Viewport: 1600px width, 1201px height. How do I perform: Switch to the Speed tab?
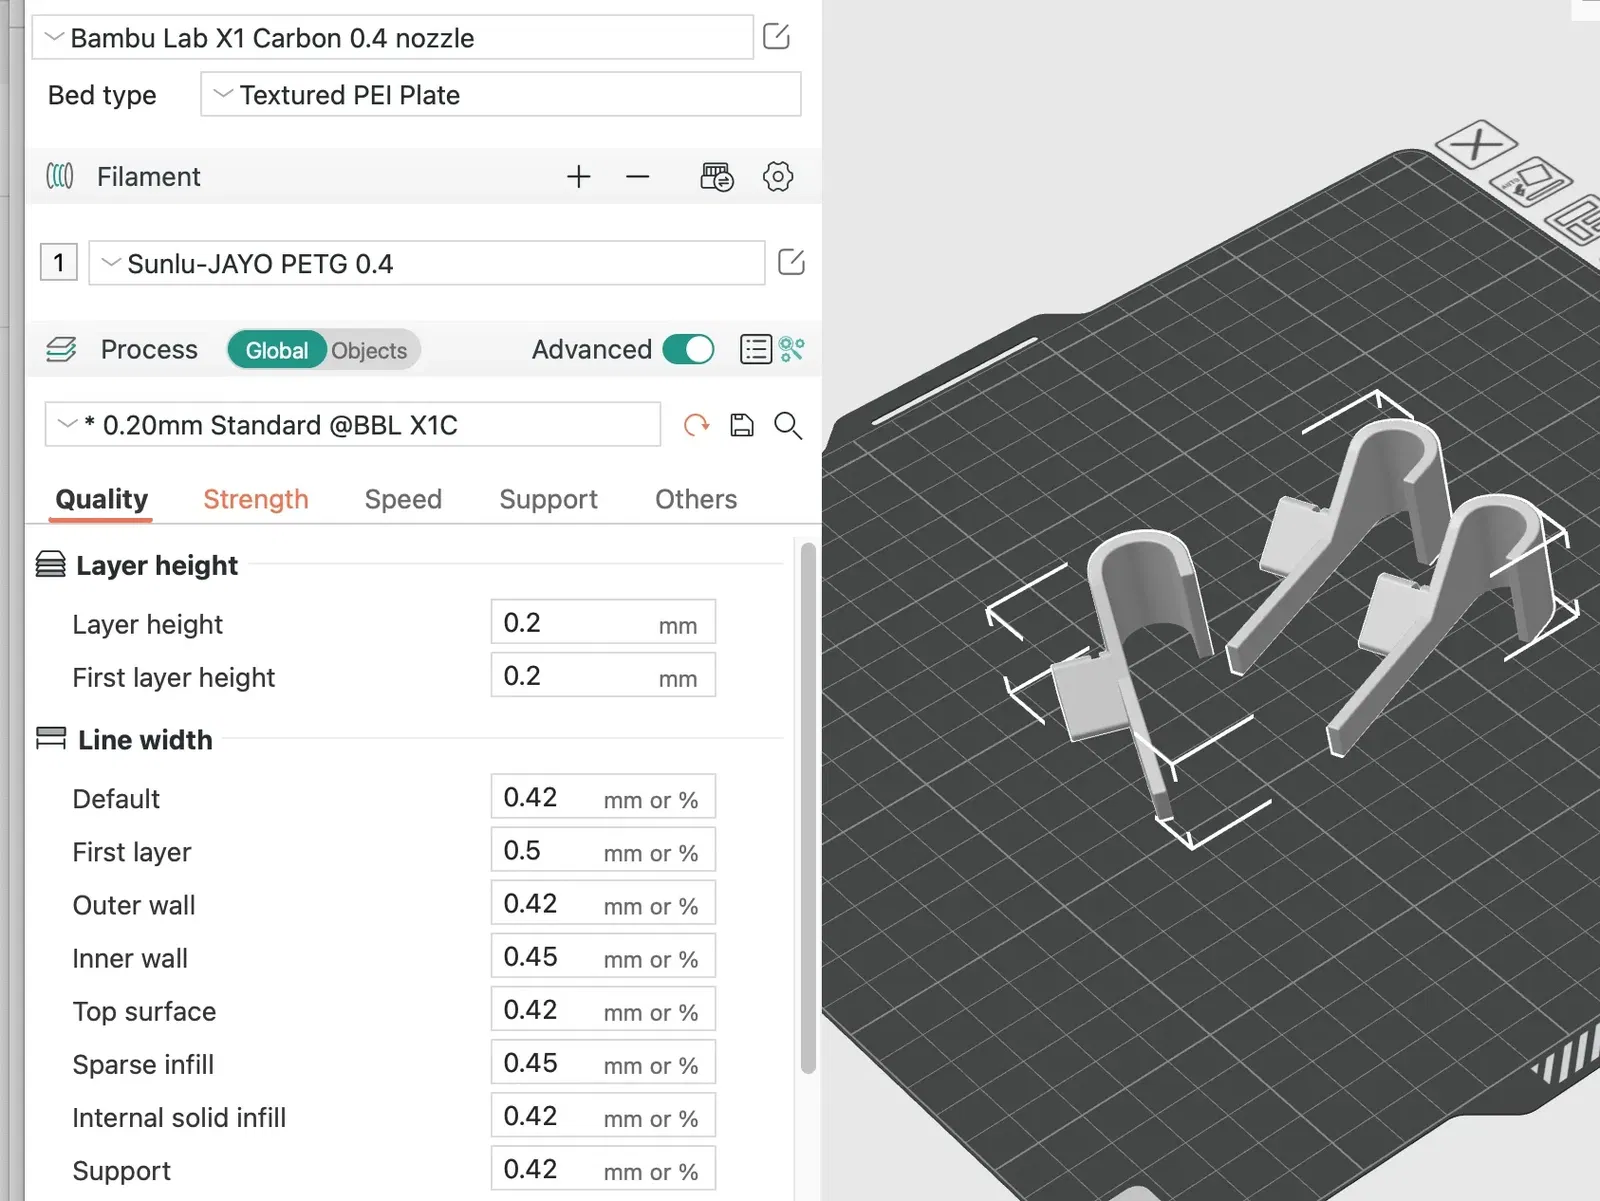403,499
